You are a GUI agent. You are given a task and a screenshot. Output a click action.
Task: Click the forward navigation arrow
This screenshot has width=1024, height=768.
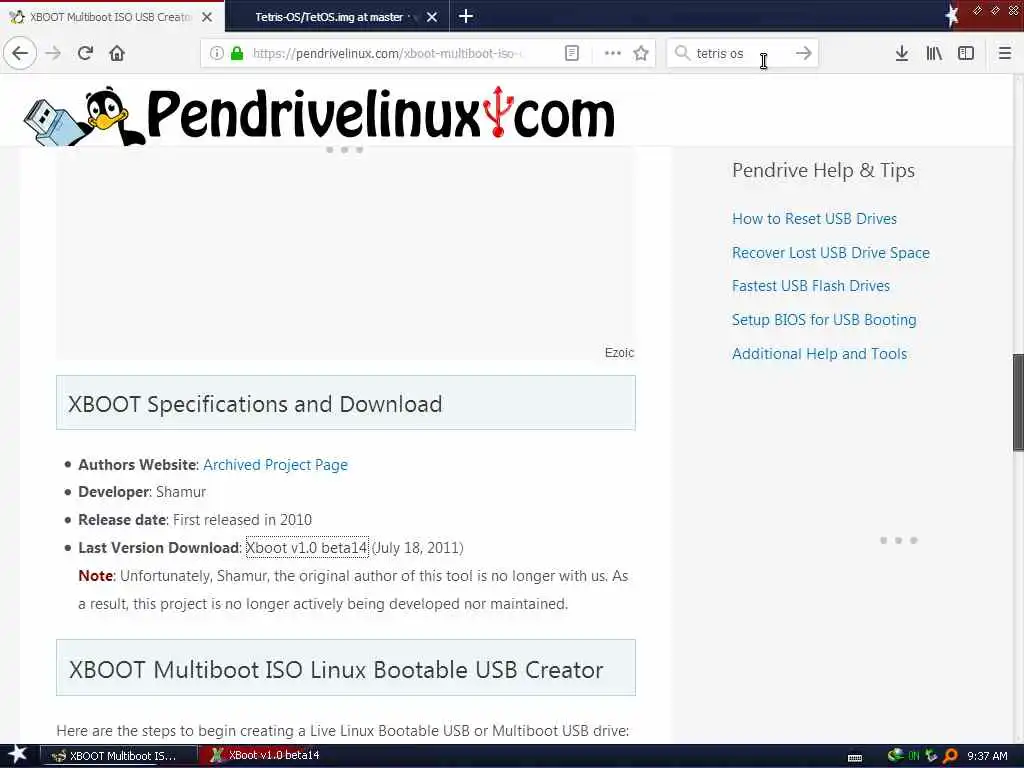point(53,53)
